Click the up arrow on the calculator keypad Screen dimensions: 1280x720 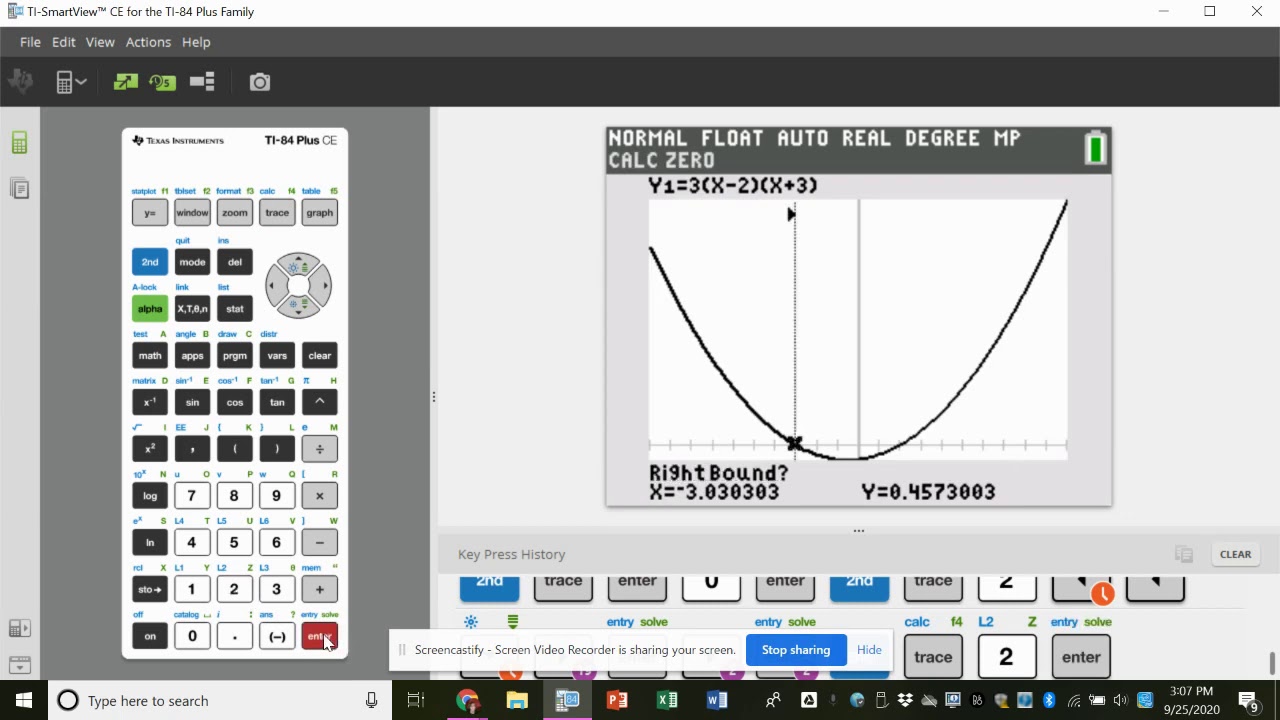click(x=298, y=264)
